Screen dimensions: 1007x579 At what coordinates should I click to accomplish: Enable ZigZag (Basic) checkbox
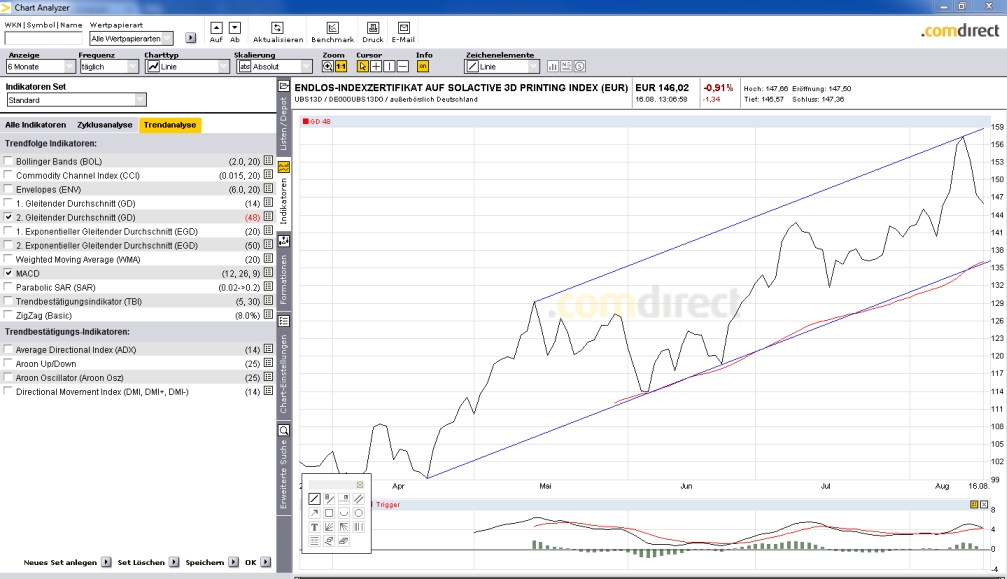pos(8,315)
